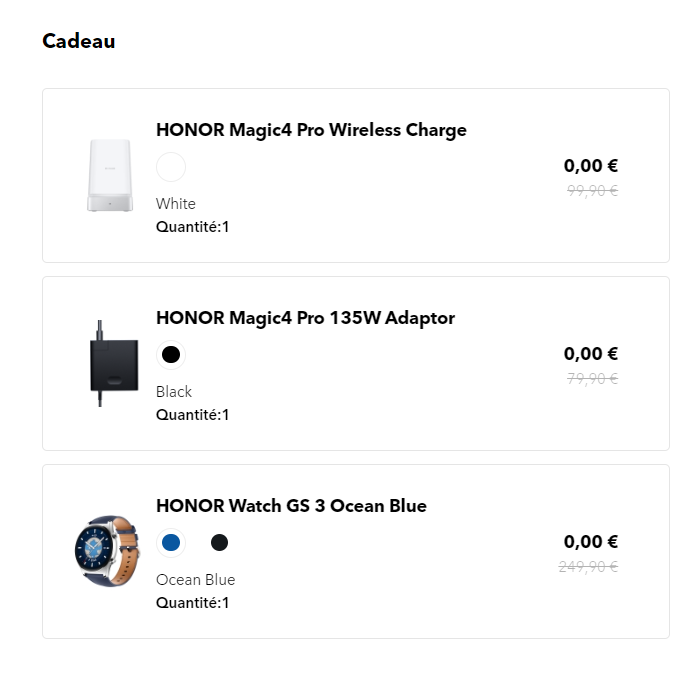Click the crossed-out 99,90 € price
The image size is (689, 685).
[x=592, y=191]
